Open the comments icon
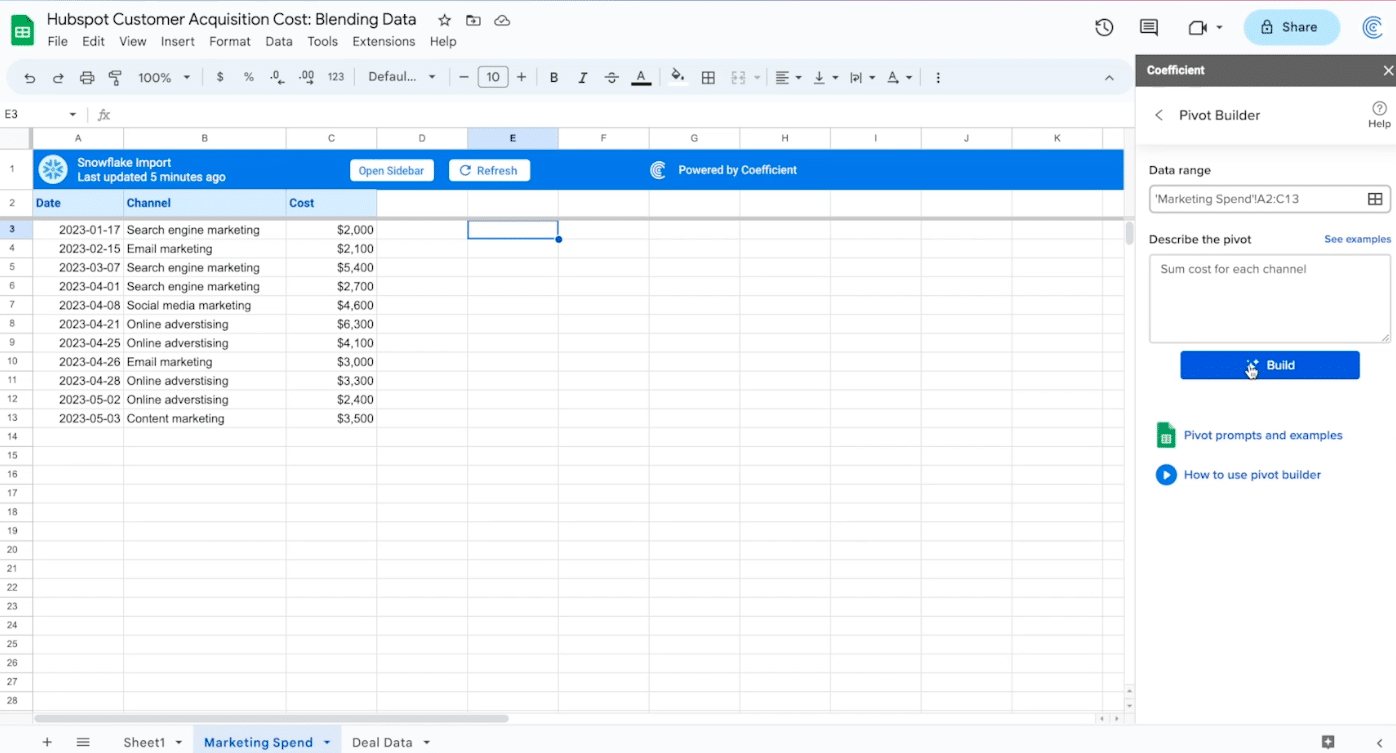Screen dimensions: 1396x753 coord(1149,28)
